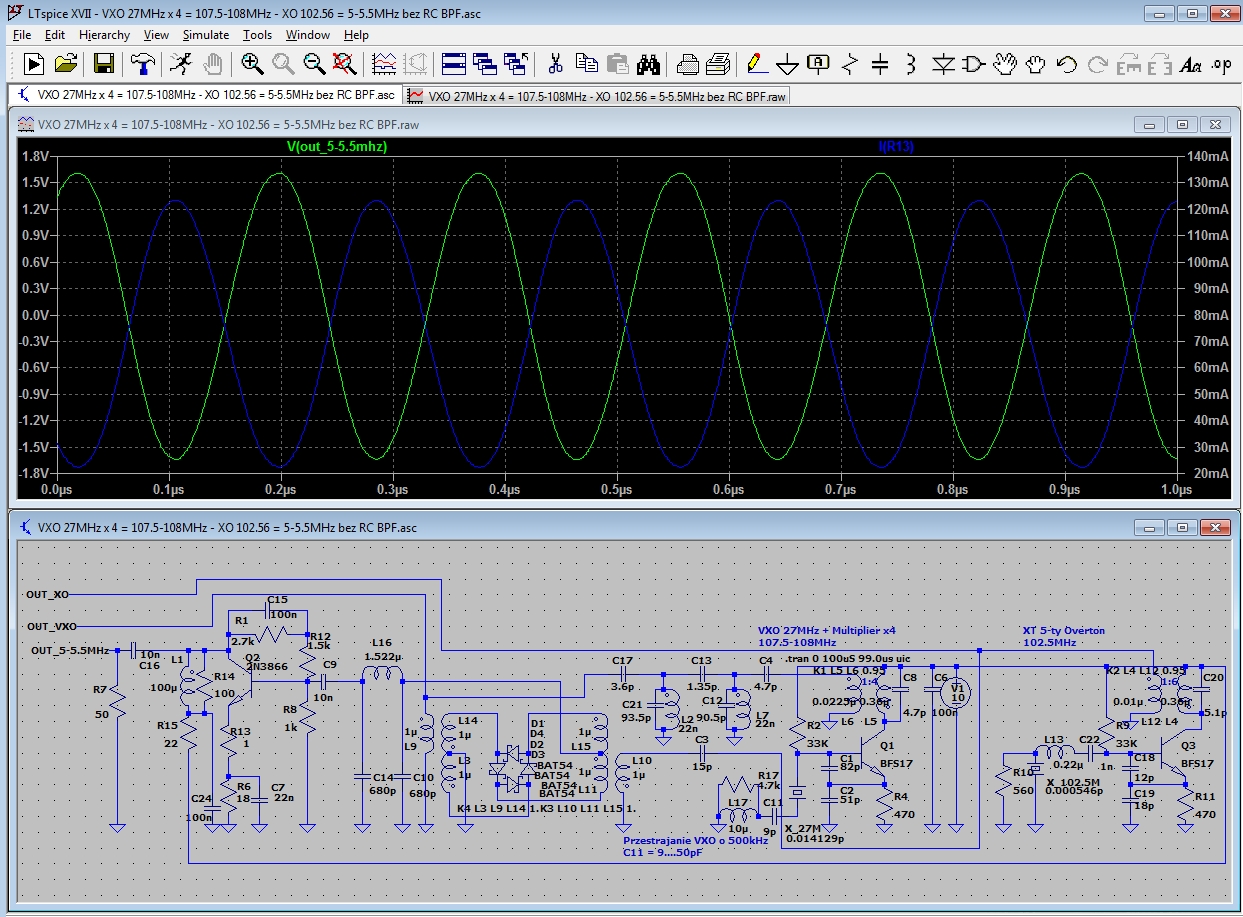The height and width of the screenshot is (917, 1243).
Task: Open the Hierarchy menu
Action: click(x=104, y=35)
